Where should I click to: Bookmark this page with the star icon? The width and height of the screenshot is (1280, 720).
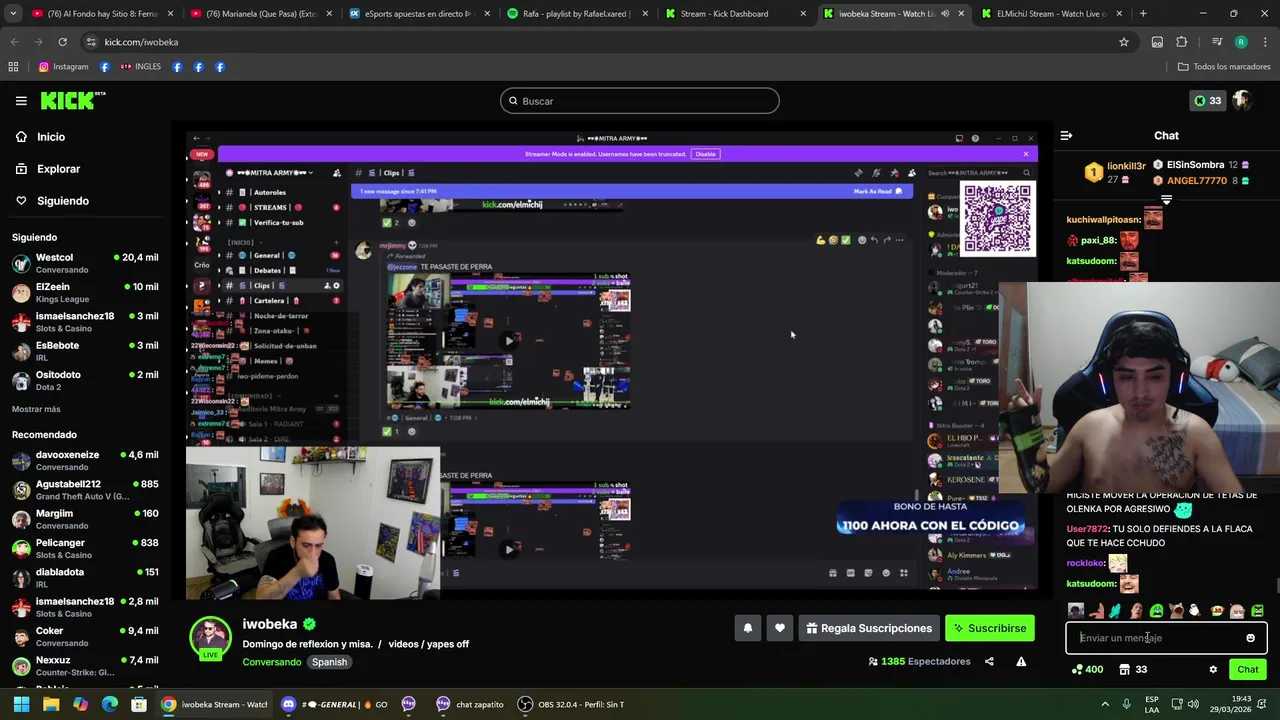click(1124, 42)
